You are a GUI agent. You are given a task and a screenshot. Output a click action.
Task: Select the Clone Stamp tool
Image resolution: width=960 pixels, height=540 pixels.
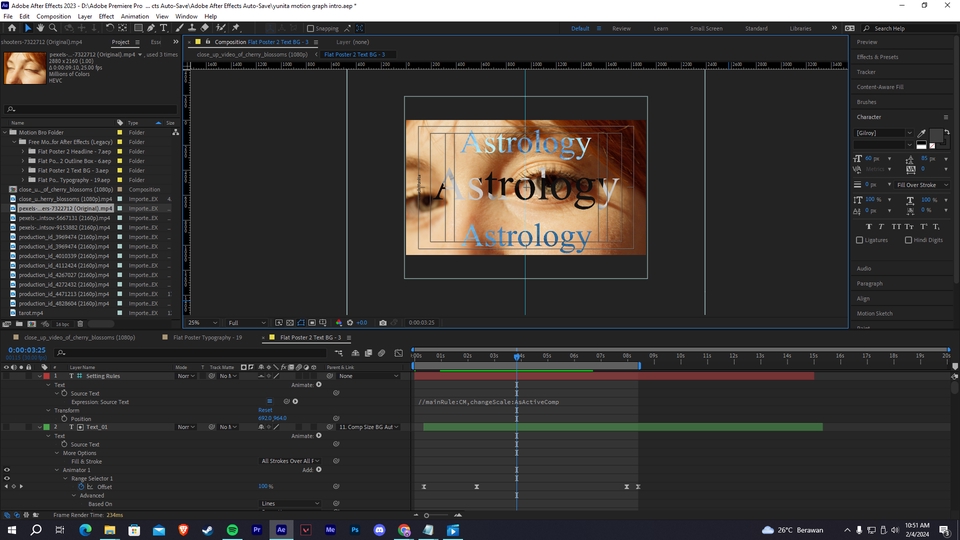tap(192, 28)
